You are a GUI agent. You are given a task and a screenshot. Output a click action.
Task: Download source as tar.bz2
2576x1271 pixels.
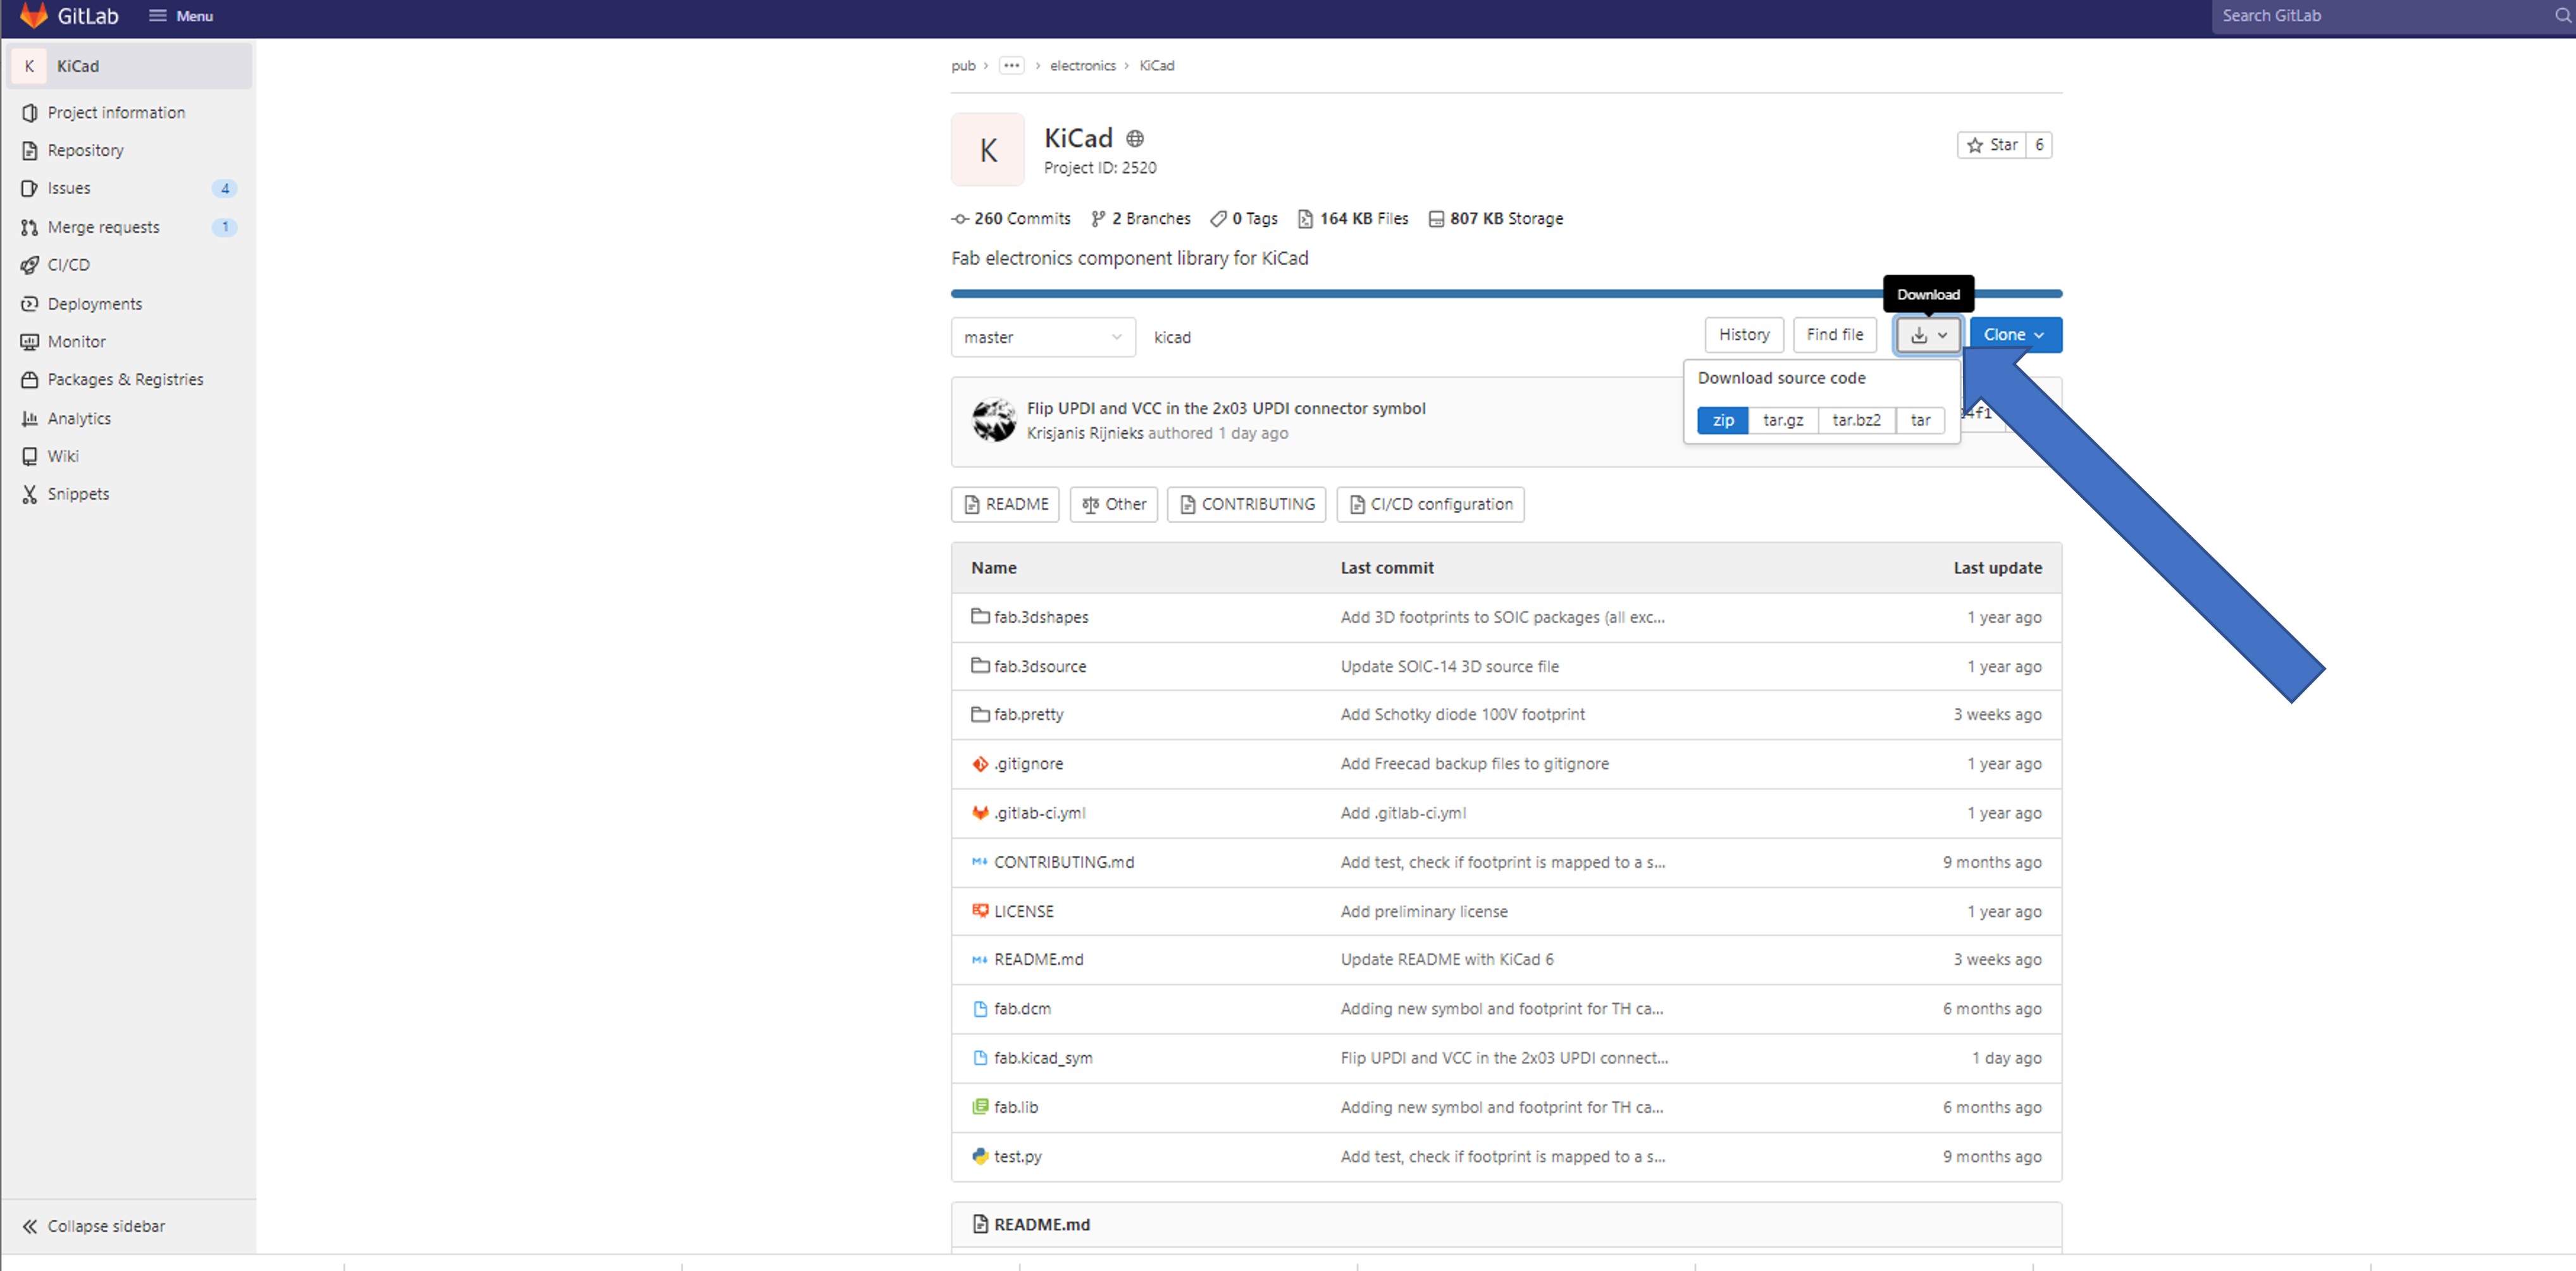pos(1856,421)
